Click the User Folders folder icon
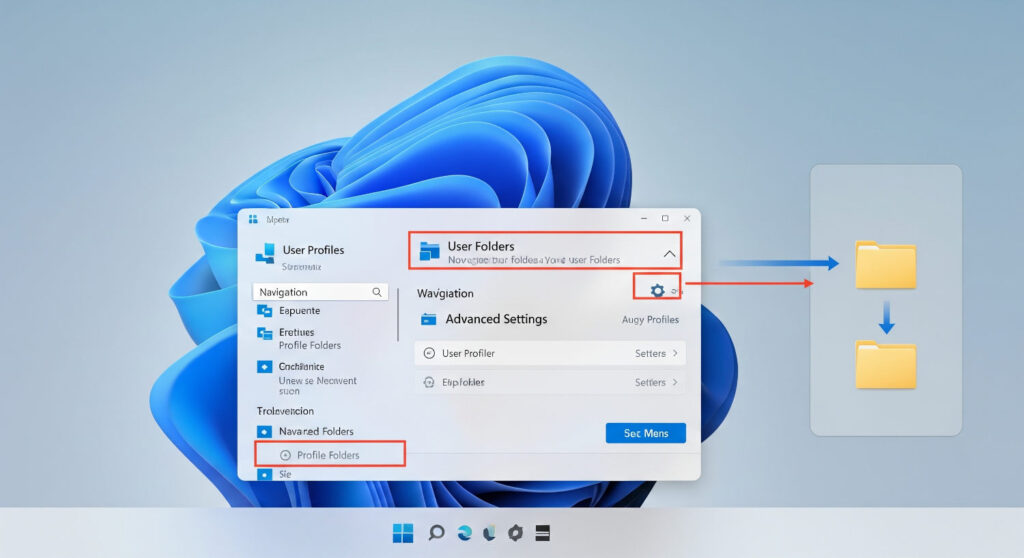1024x558 pixels. pos(429,250)
